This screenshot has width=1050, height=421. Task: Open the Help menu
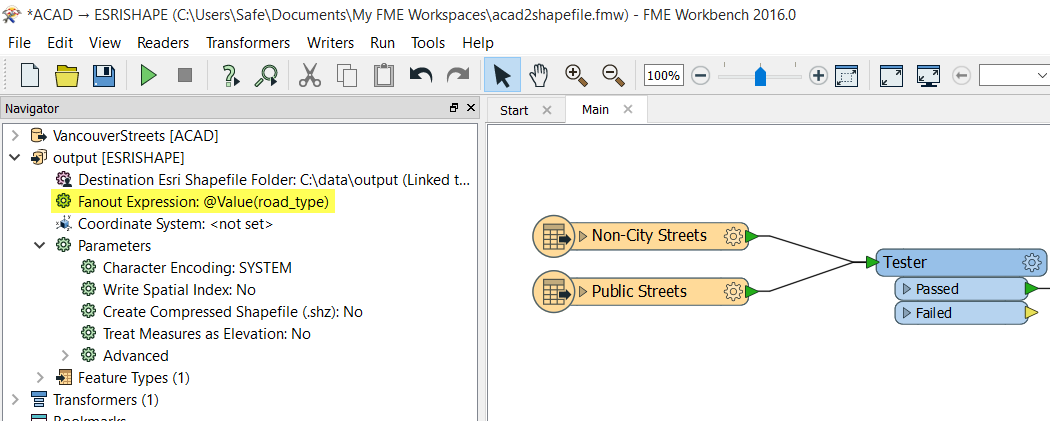tap(477, 43)
